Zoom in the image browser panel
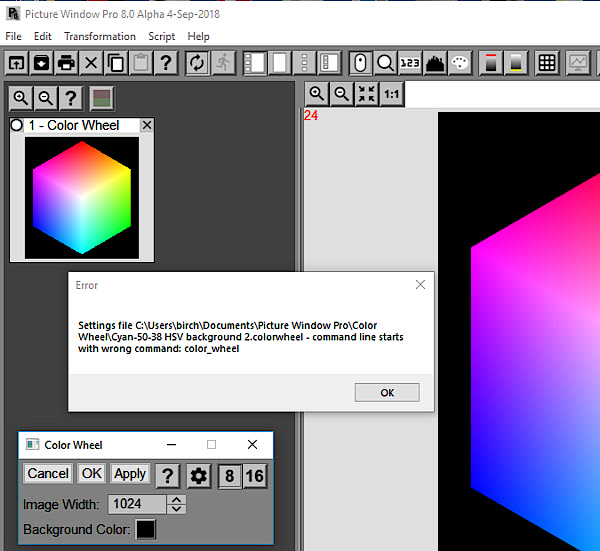Viewport: 600px width, 551px height. click(x=21, y=98)
